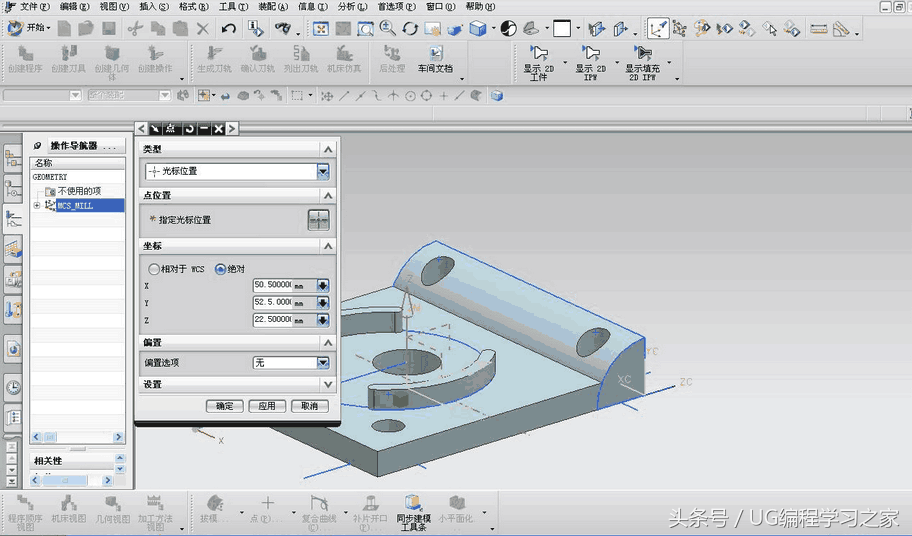This screenshot has width=912, height=536.
Task: Open the 帮助 menu
Action: point(480,6)
